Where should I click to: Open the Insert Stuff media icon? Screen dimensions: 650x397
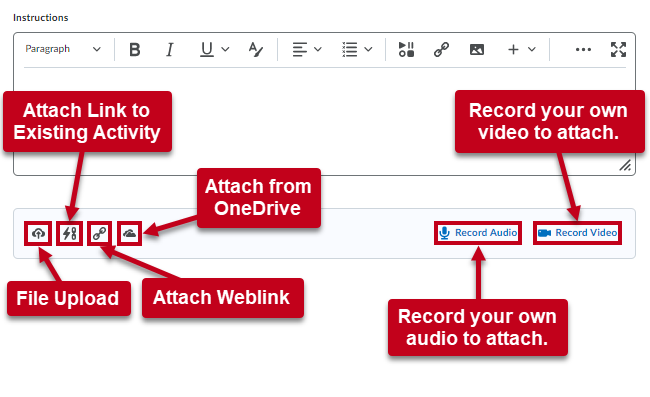pyautogui.click(x=406, y=49)
